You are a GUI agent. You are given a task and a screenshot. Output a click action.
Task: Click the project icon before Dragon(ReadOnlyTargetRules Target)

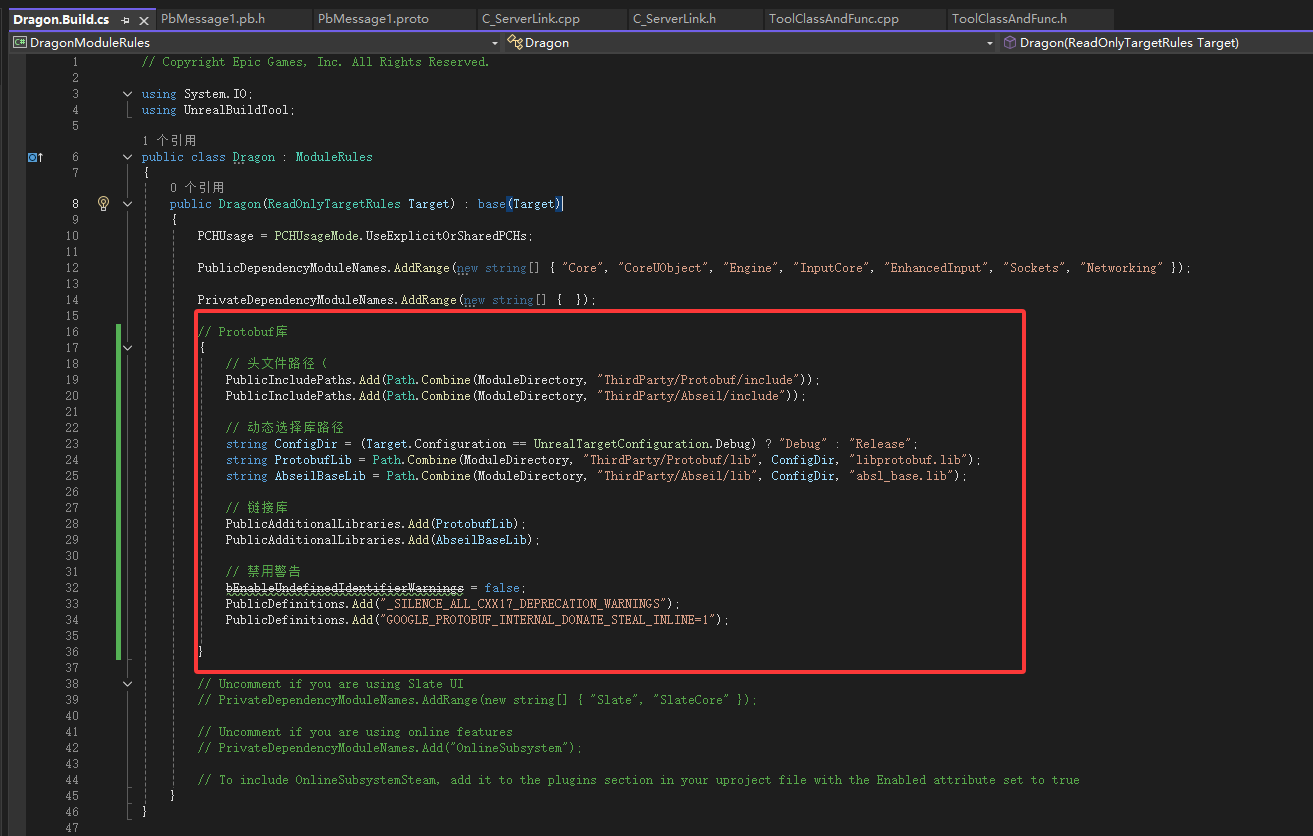pyautogui.click(x=1009, y=42)
